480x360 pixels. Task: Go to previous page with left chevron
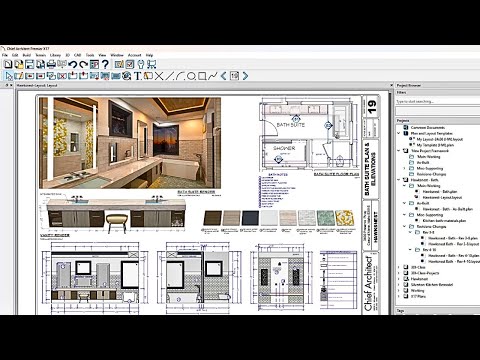pyautogui.click(x=223, y=76)
